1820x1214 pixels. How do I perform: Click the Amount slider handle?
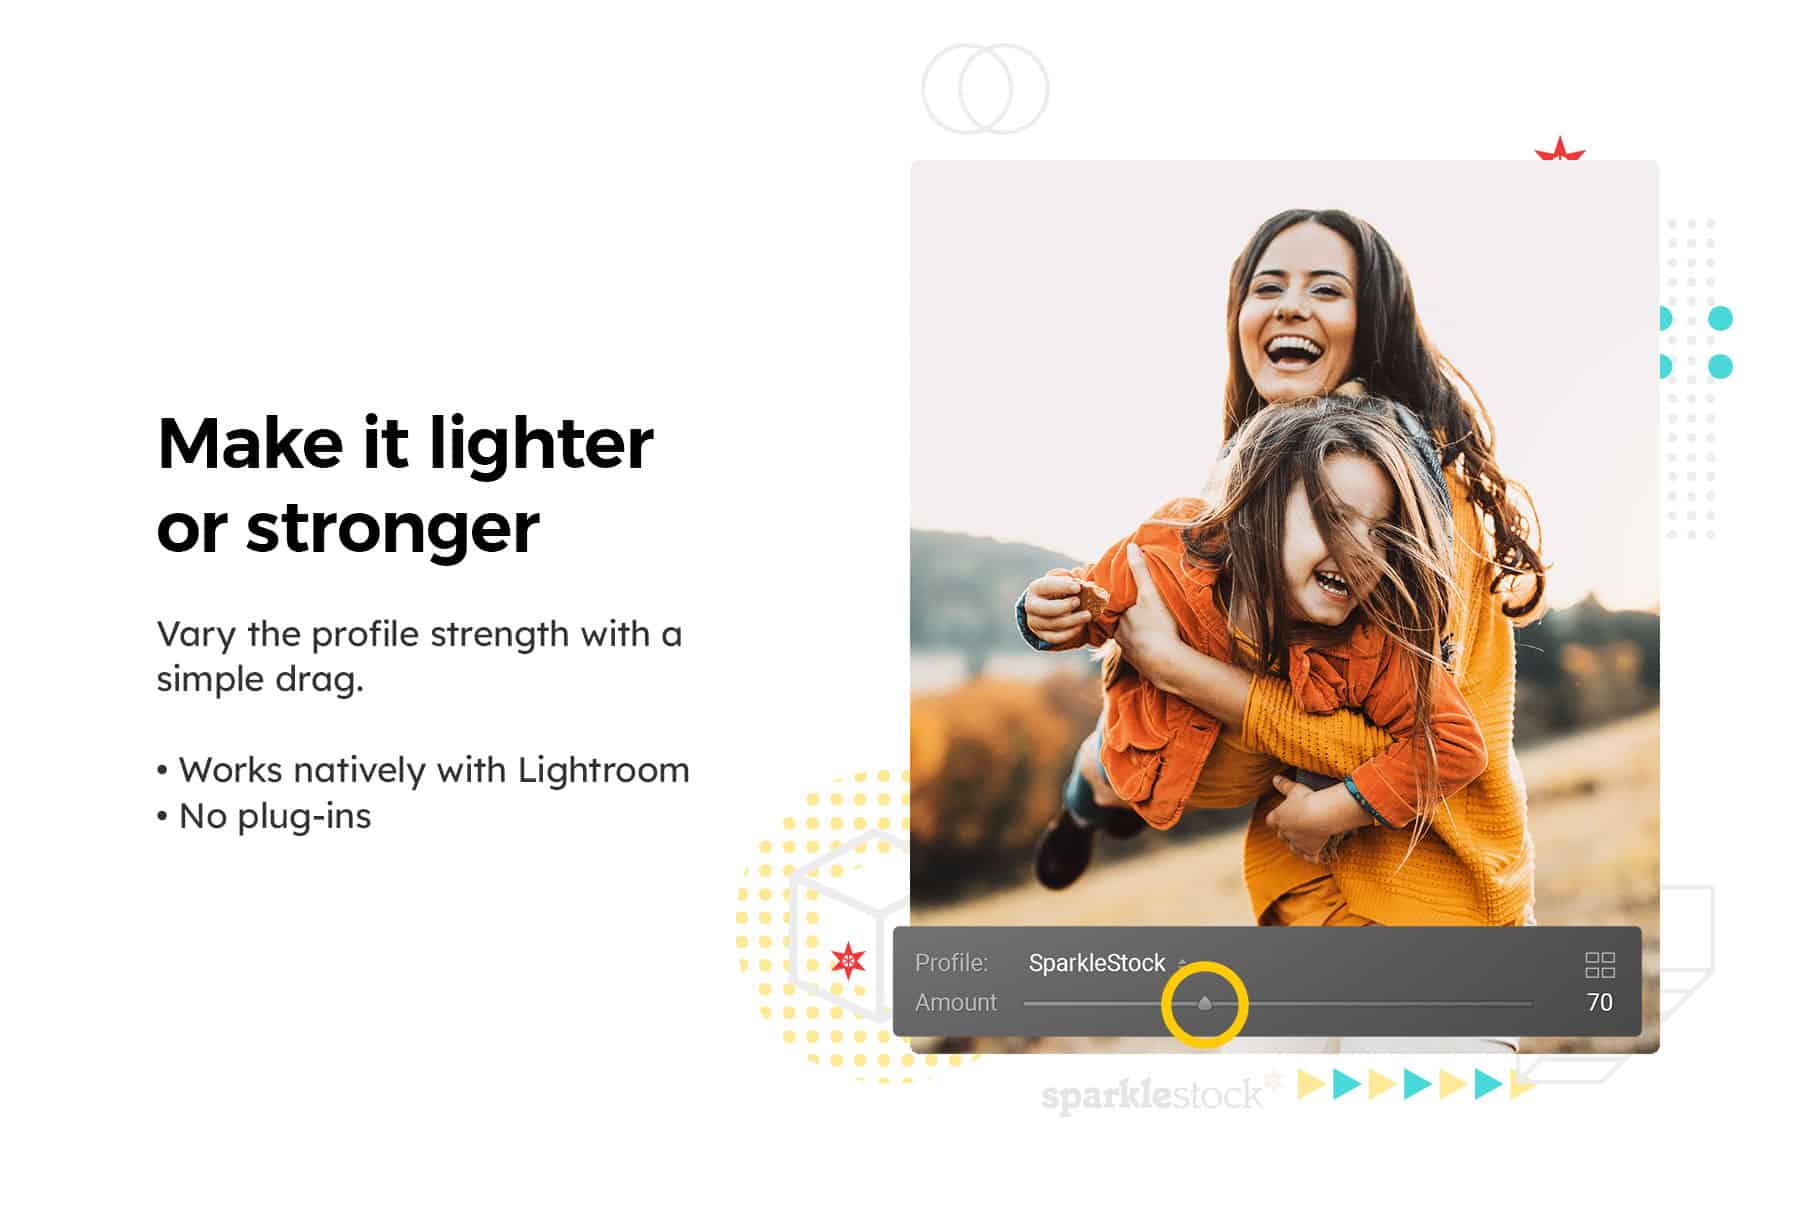point(1204,1002)
